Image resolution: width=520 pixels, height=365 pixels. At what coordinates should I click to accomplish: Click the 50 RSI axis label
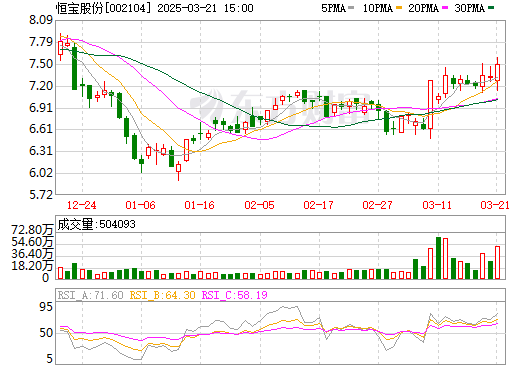(46, 333)
